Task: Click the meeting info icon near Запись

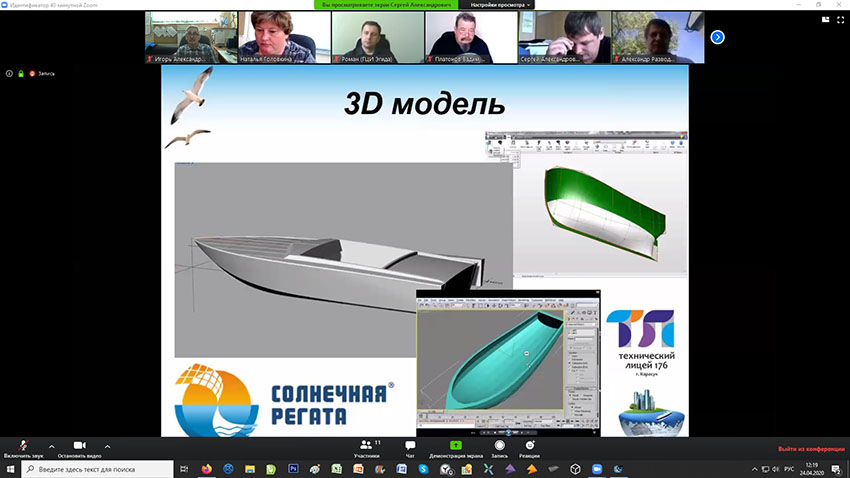Action: [x=9, y=73]
